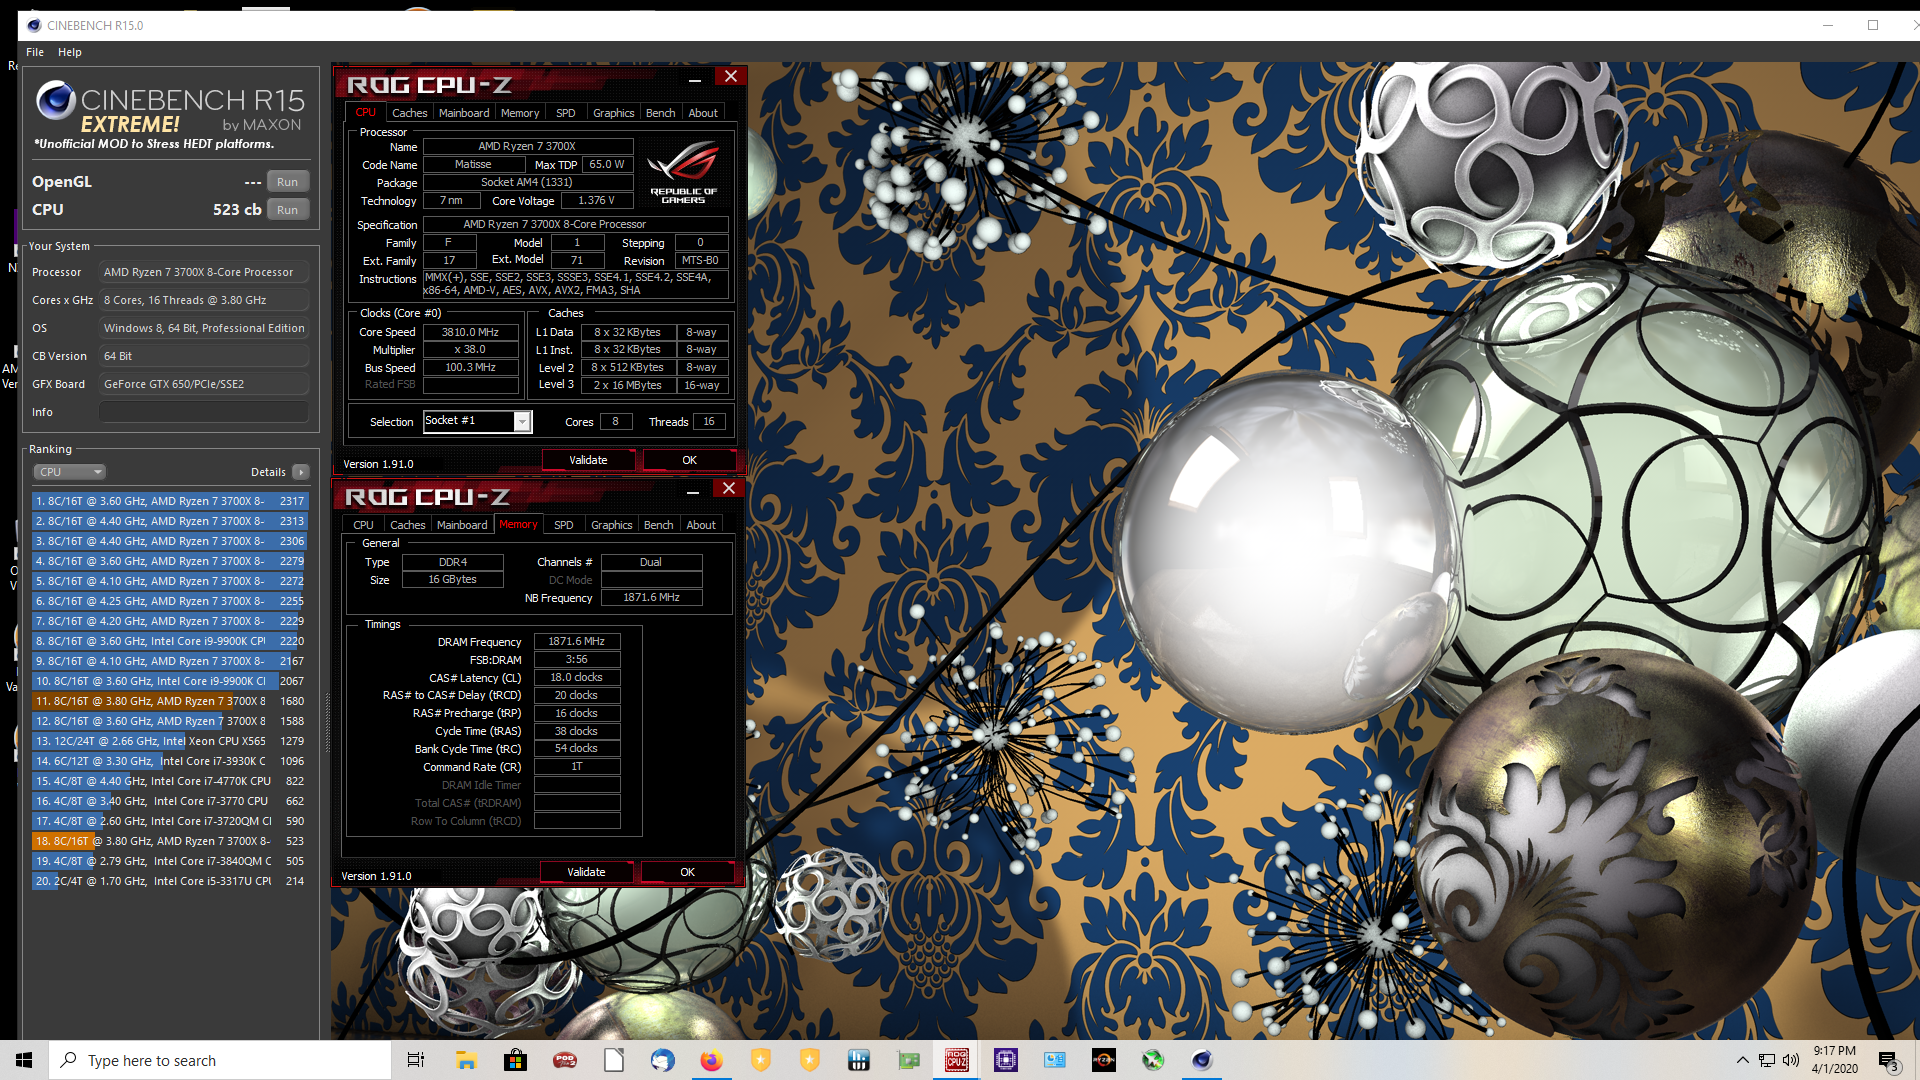Select ranking entry 8 Intel Core i9-9900K 2220
This screenshot has height=1080, width=1920.
click(170, 641)
